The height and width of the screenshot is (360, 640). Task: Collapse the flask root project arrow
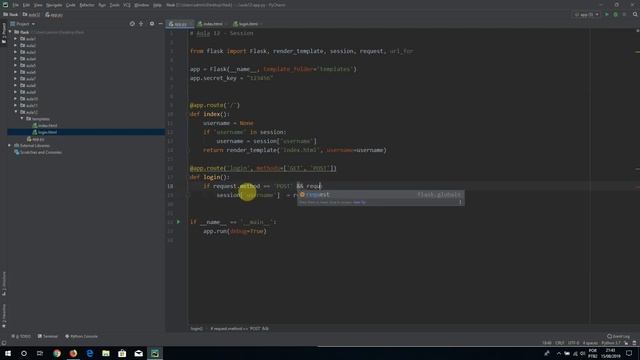(9, 32)
